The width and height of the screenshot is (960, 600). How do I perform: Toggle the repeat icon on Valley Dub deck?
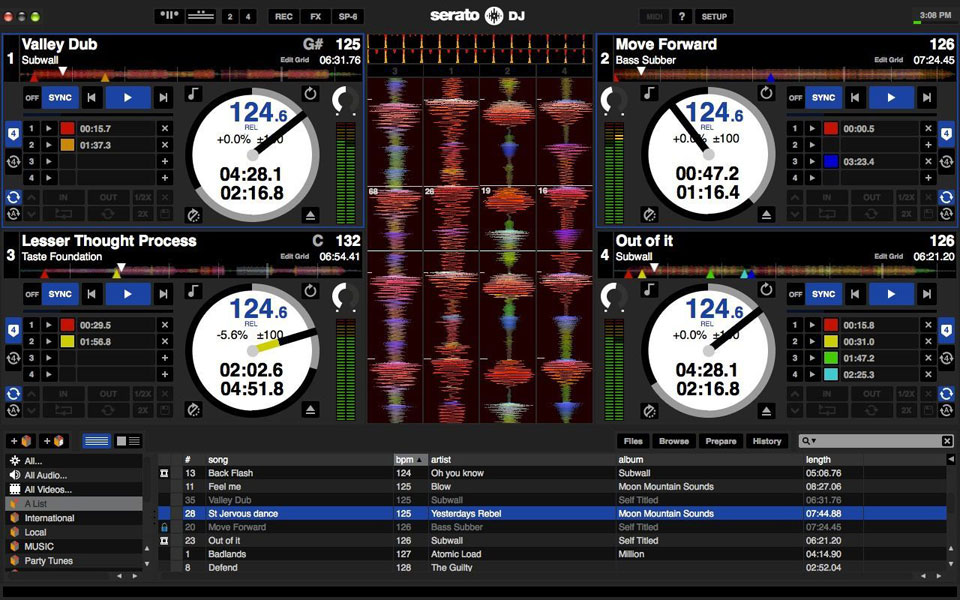coord(310,94)
